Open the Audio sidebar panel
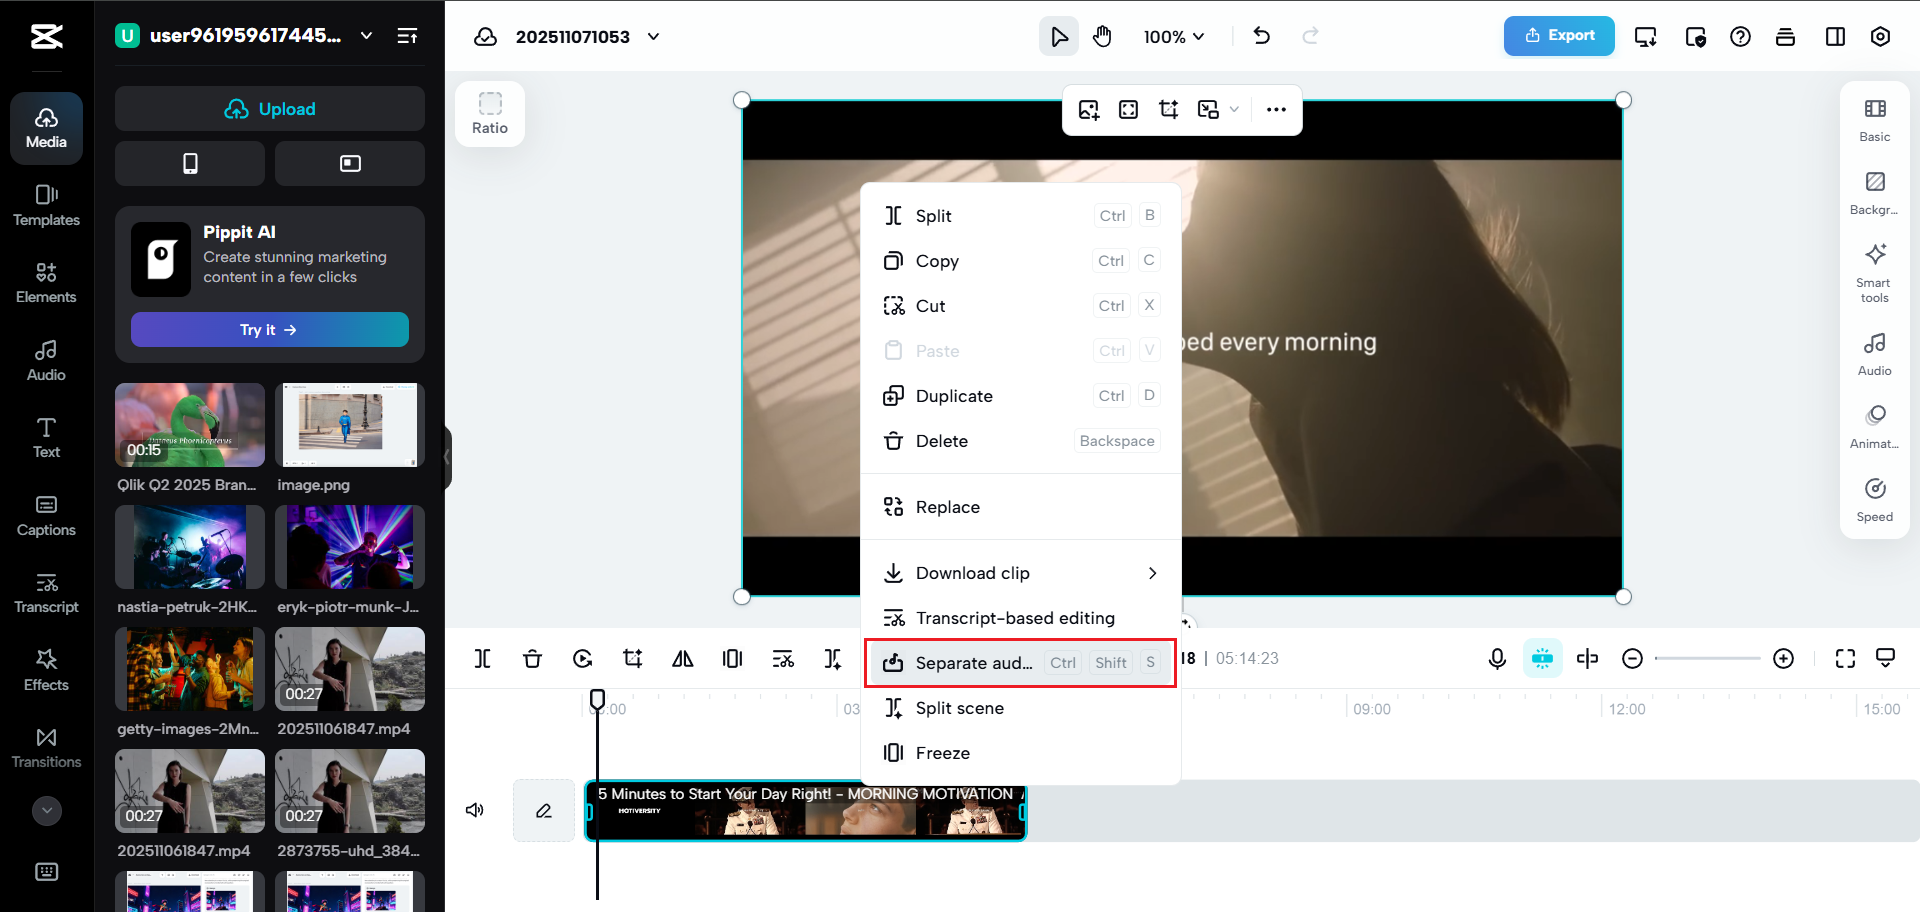 tap(46, 360)
